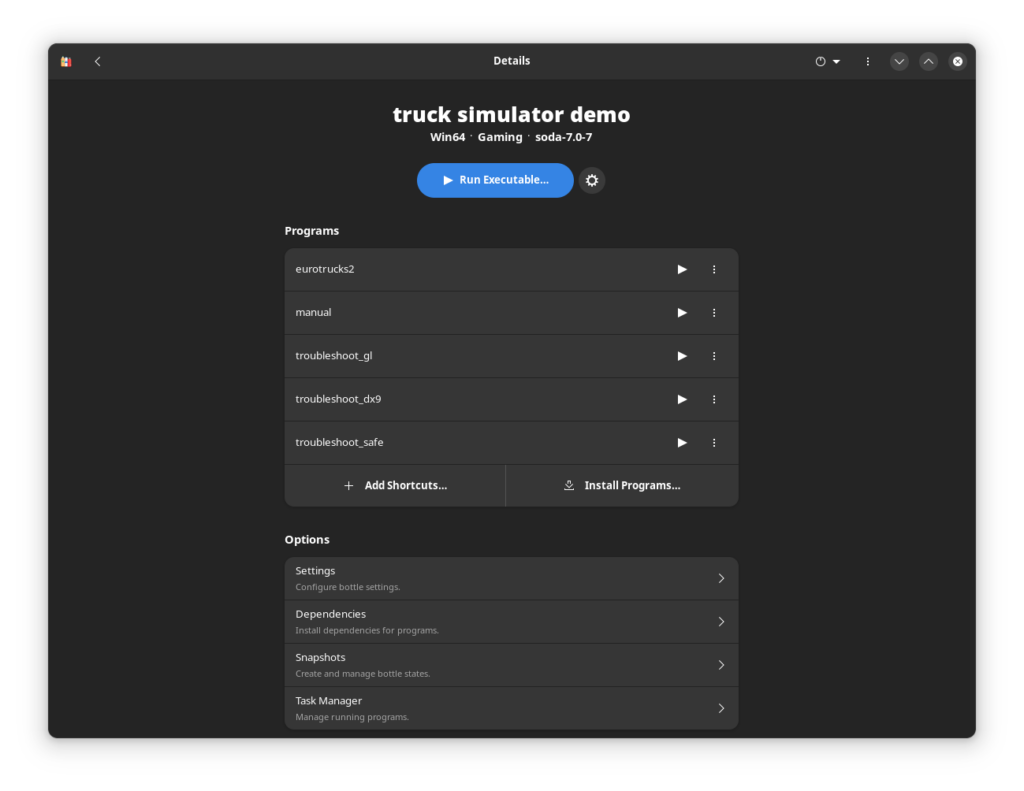Image resolution: width=1024 pixels, height=791 pixels.
Task: Open the bottle power state dropdown
Action: 836,60
